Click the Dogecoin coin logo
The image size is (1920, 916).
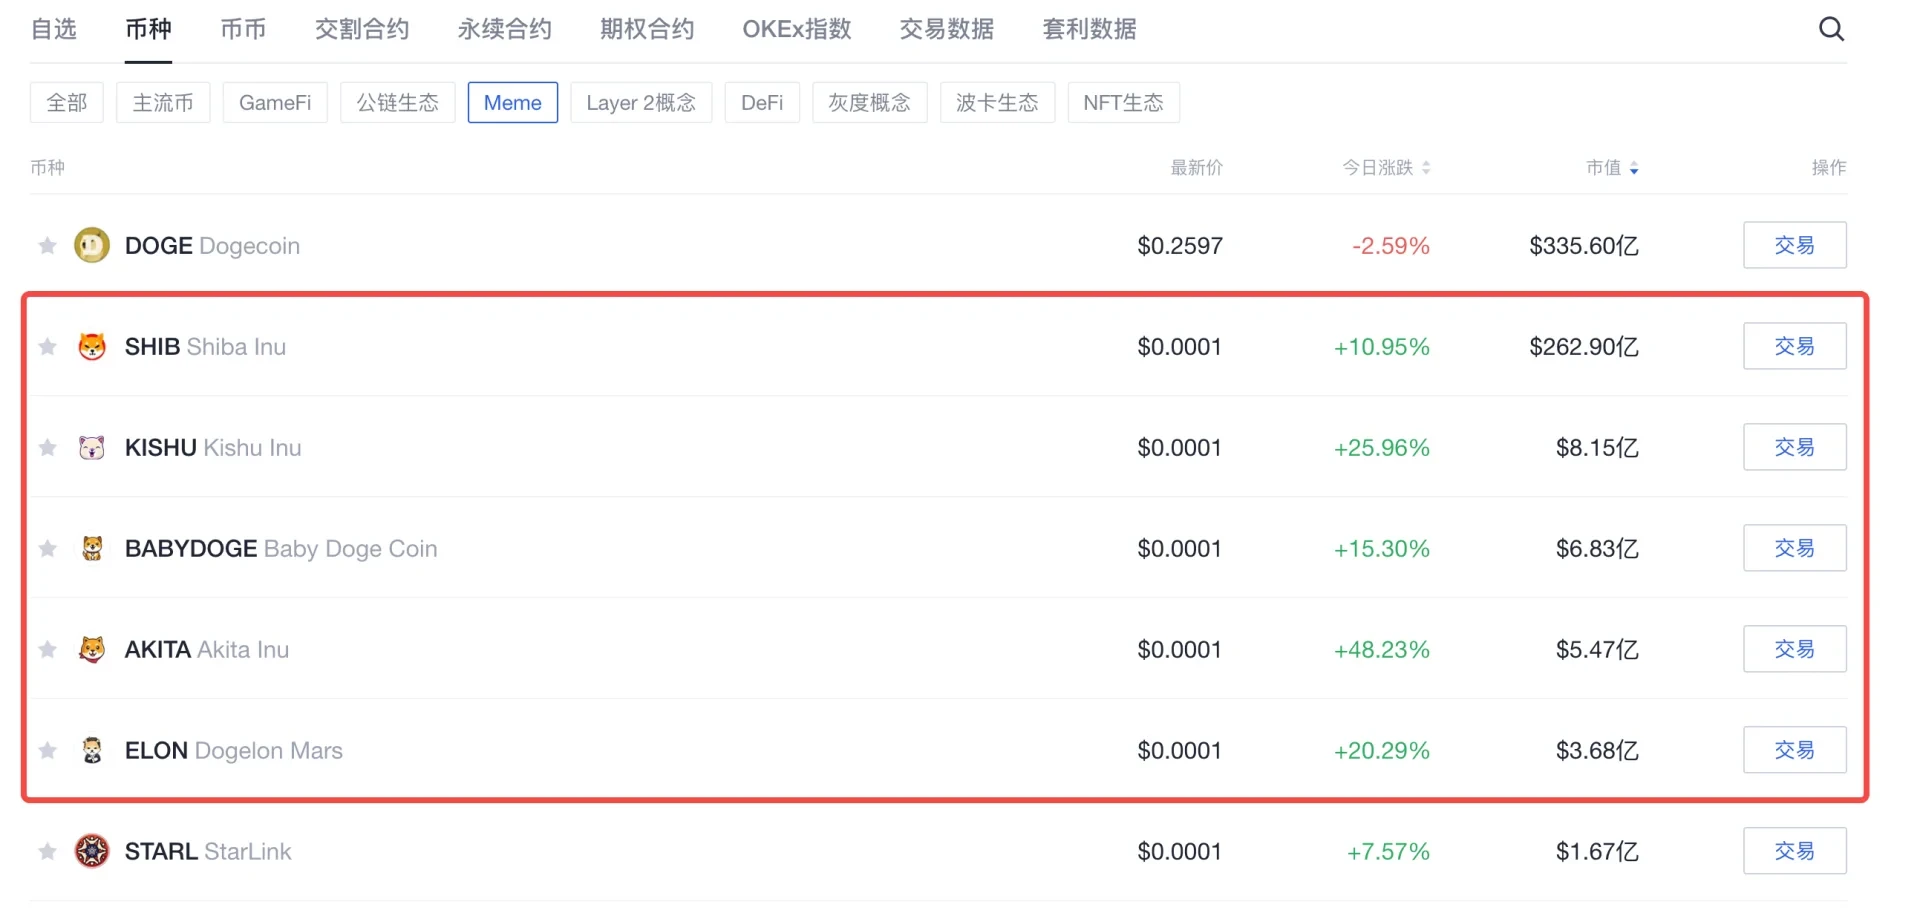(x=92, y=246)
